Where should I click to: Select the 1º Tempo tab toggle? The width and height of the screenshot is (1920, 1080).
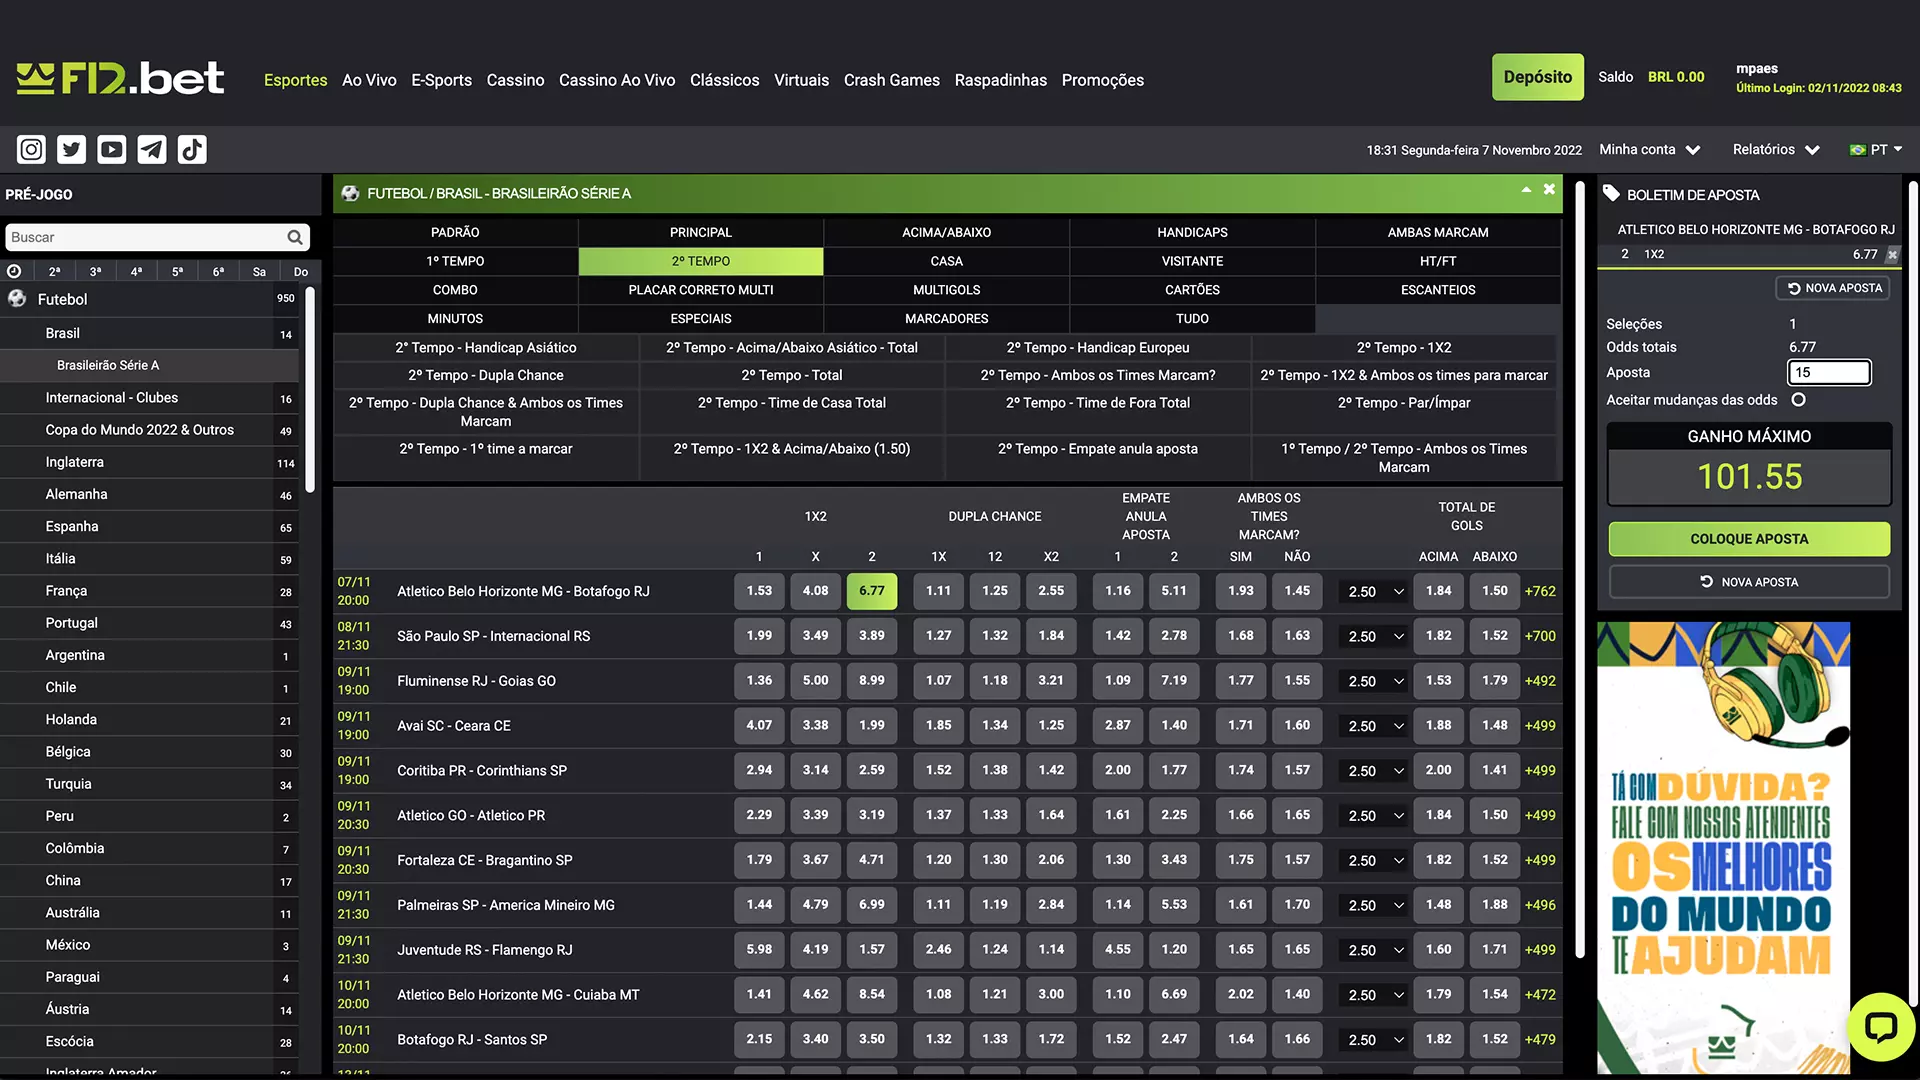coord(455,261)
